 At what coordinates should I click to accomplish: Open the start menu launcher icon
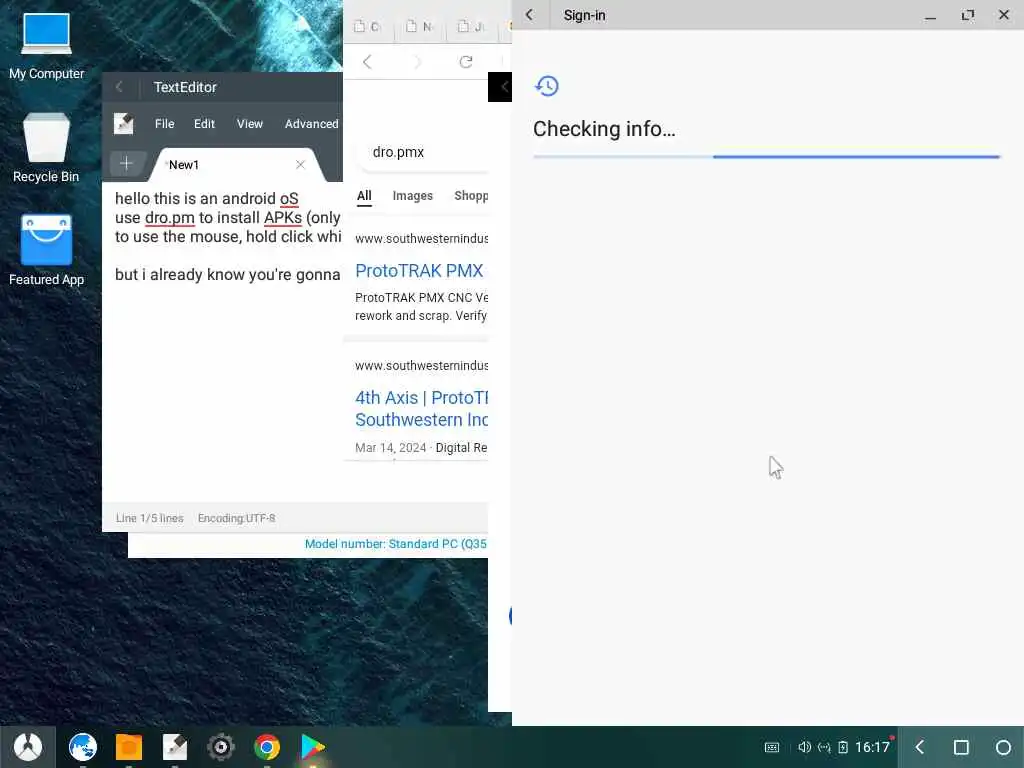[x=27, y=746]
